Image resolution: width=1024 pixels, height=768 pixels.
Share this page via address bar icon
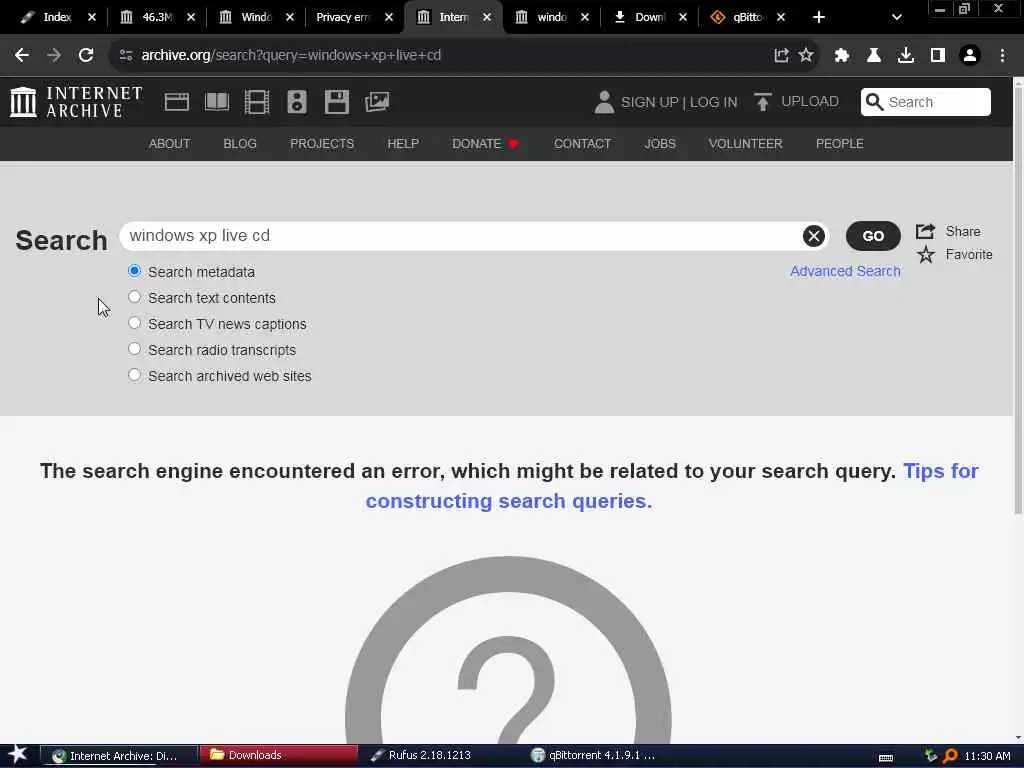point(781,56)
